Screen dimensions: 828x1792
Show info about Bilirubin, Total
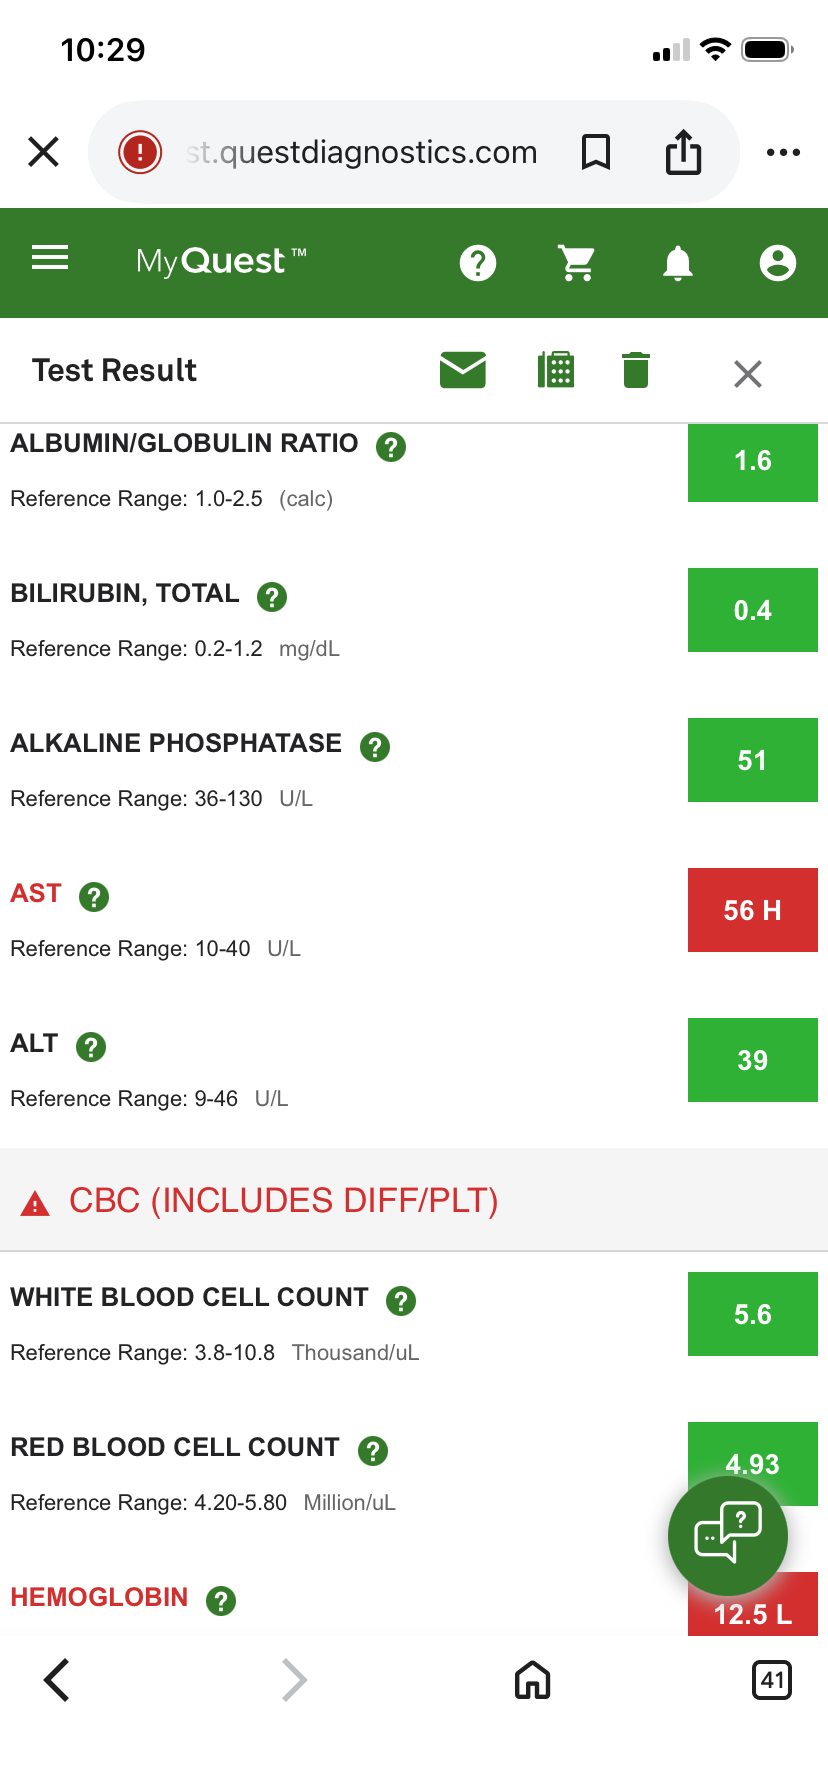coord(272,597)
